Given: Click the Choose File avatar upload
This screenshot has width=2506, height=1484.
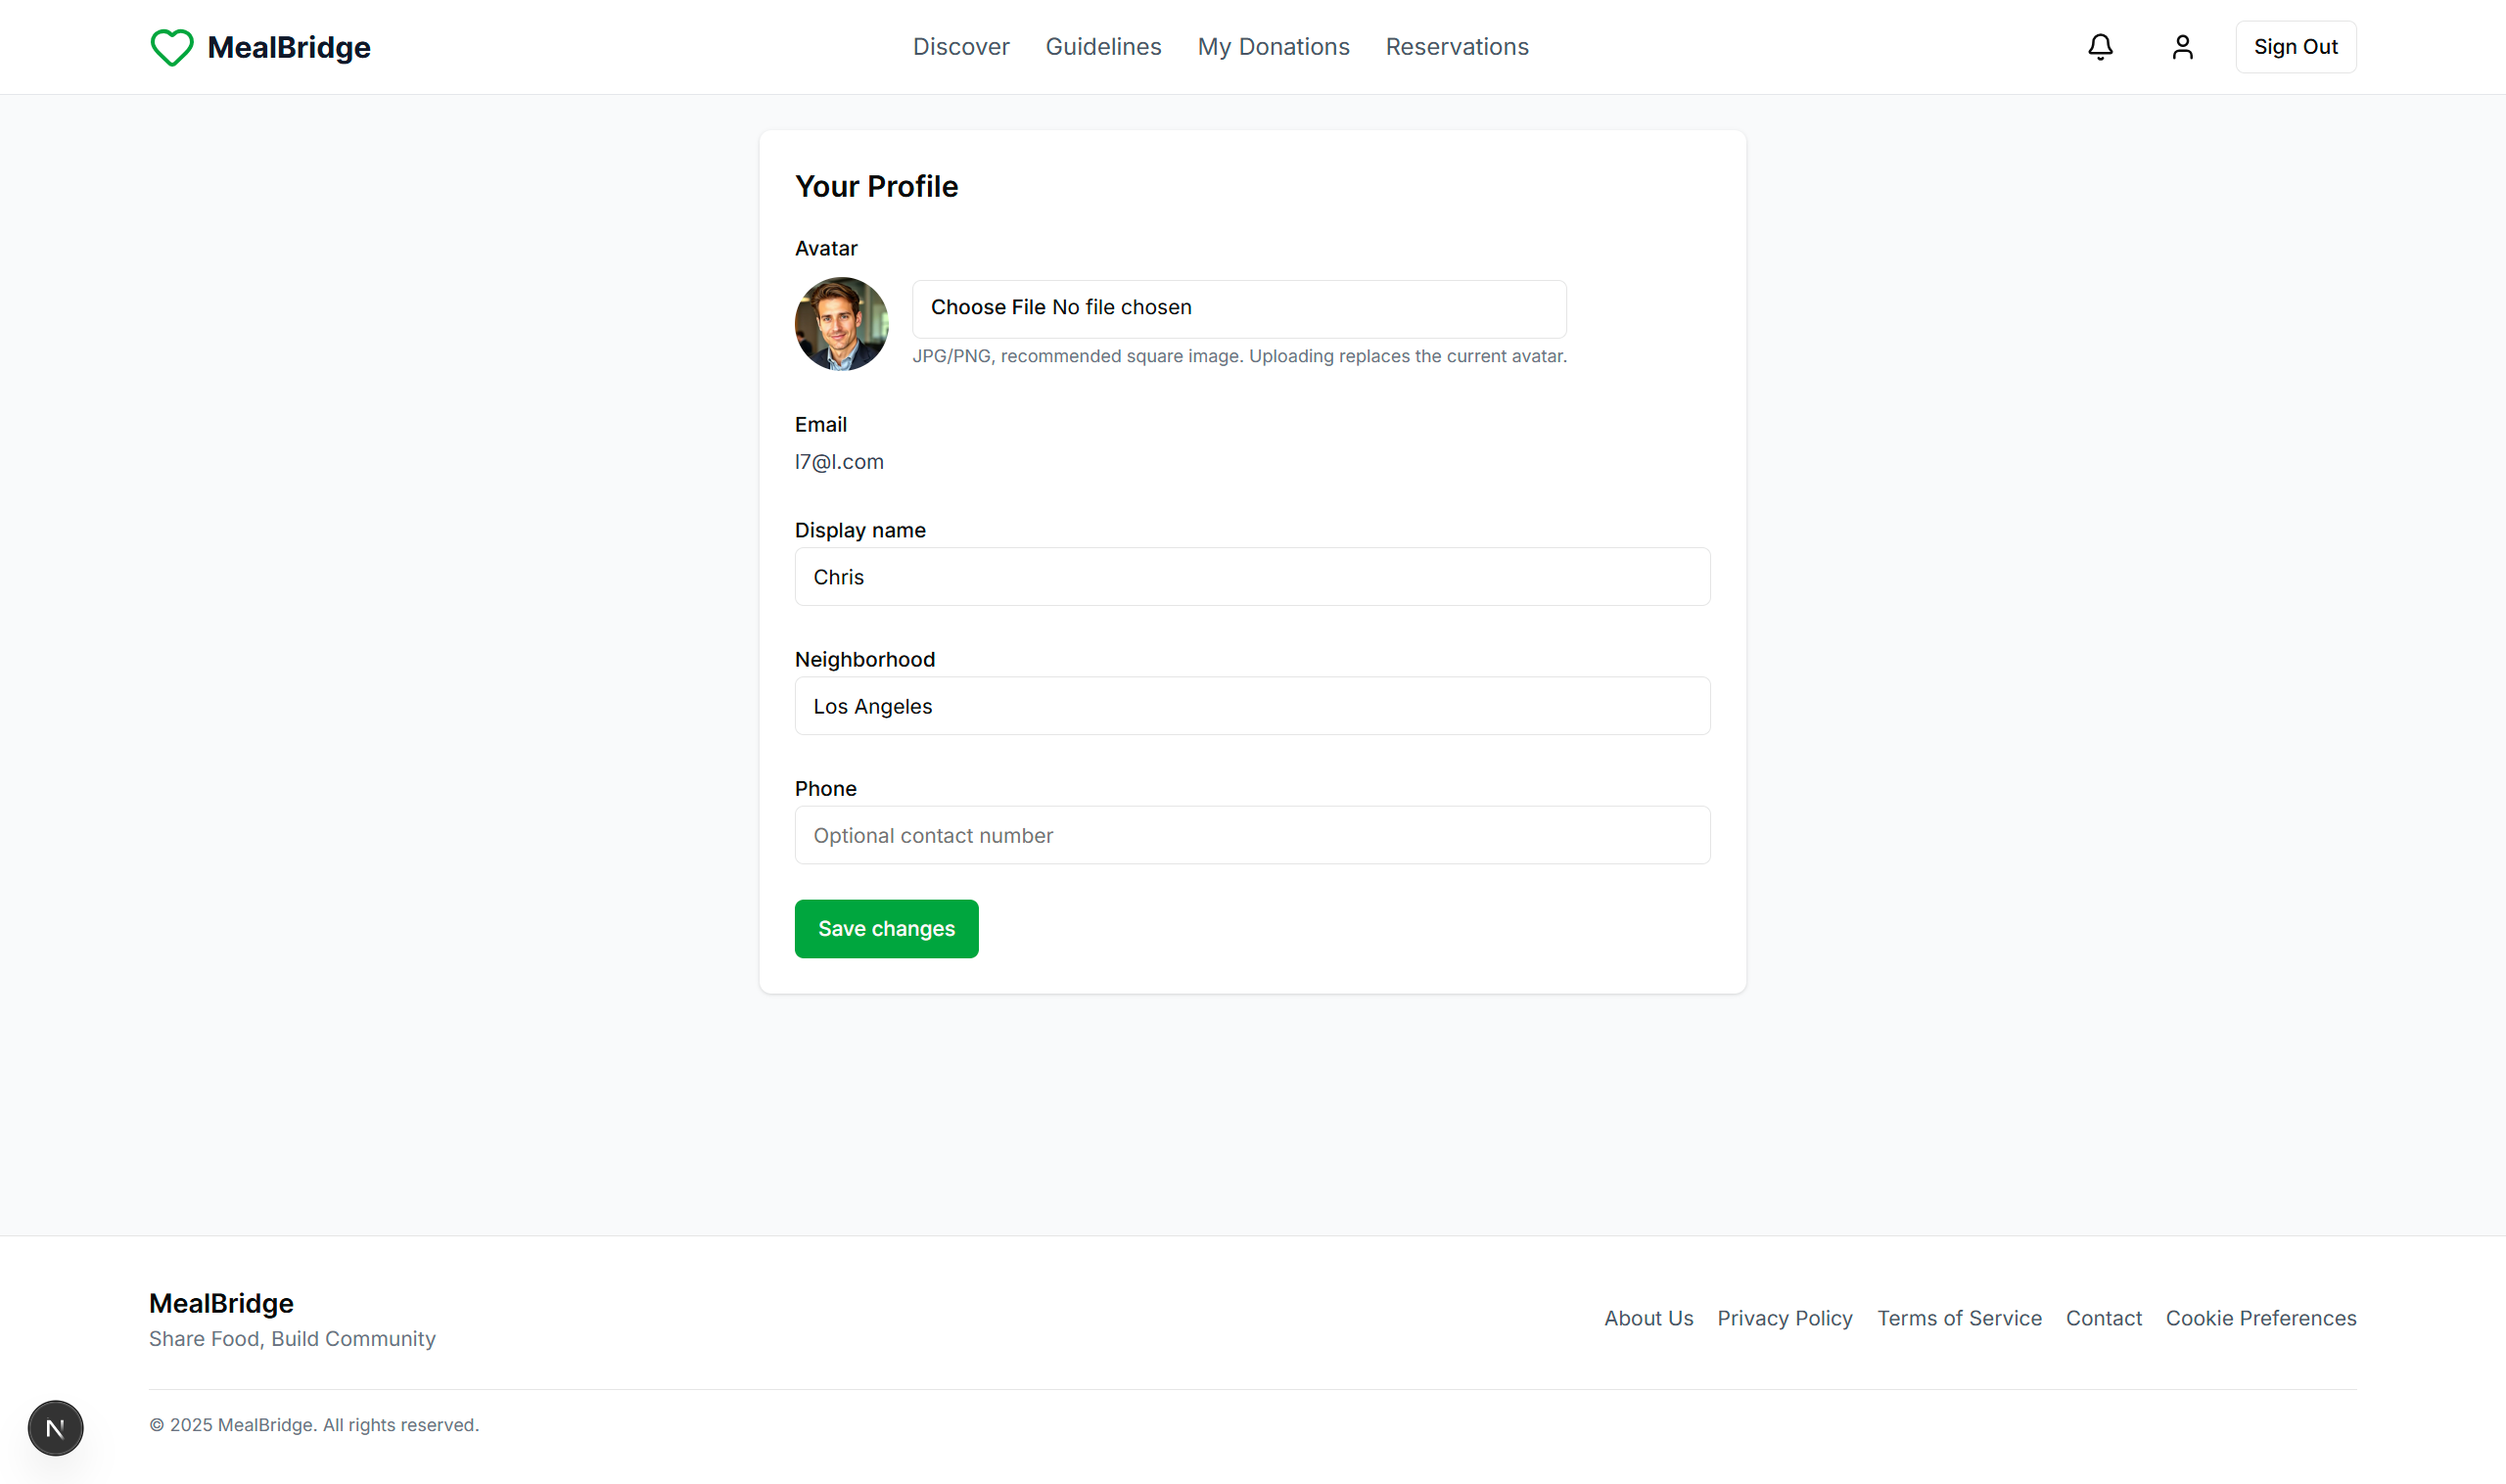Looking at the screenshot, I should 988,308.
